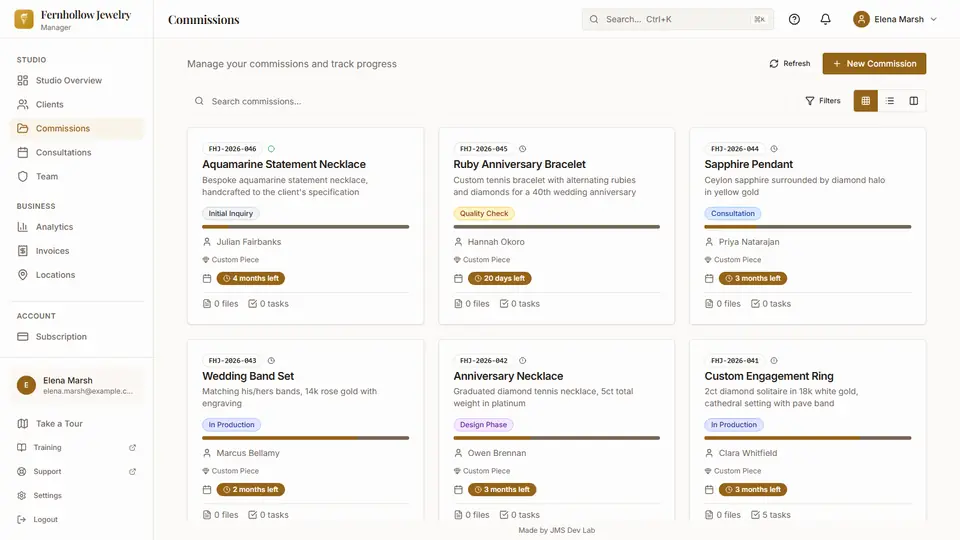960x540 pixels.
Task: Click the Initial Inquiry status badge
Action: point(231,213)
